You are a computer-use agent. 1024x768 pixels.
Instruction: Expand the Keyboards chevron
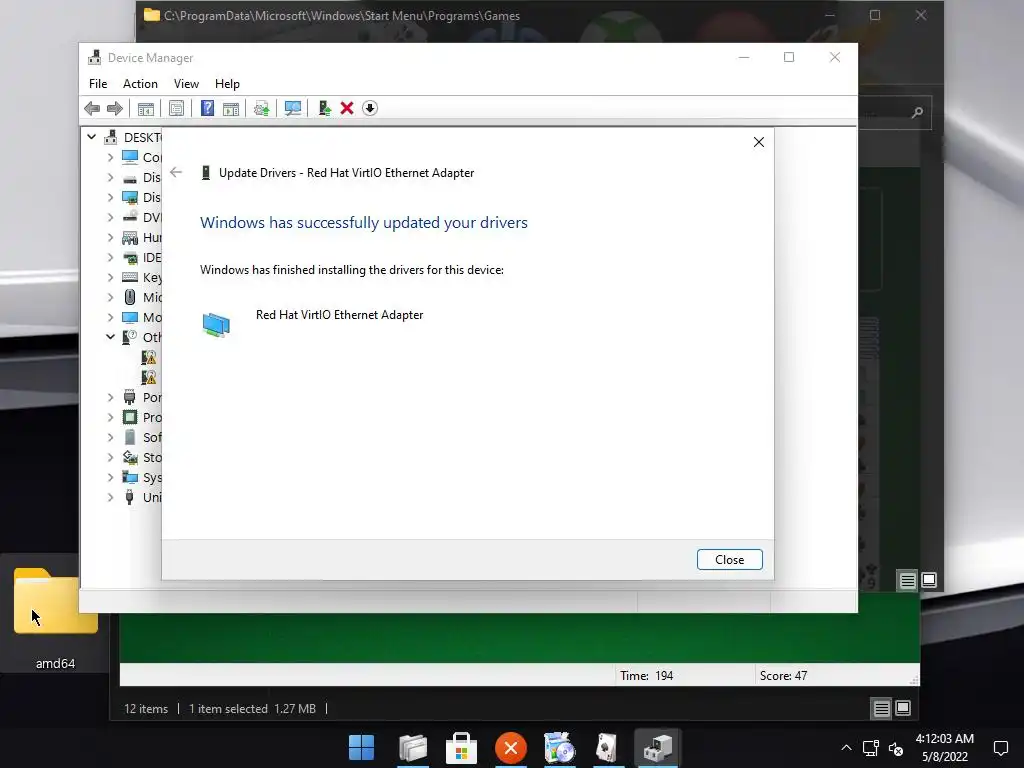(x=110, y=278)
